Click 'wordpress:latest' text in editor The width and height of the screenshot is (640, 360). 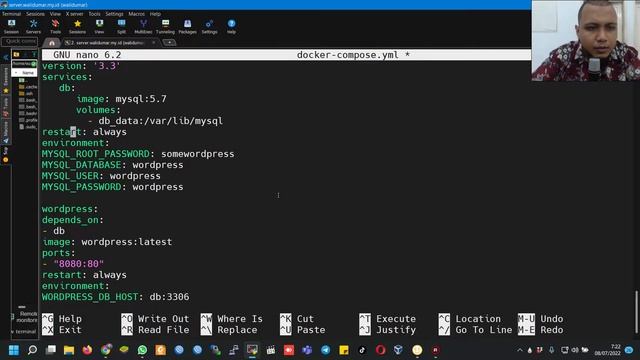127,242
